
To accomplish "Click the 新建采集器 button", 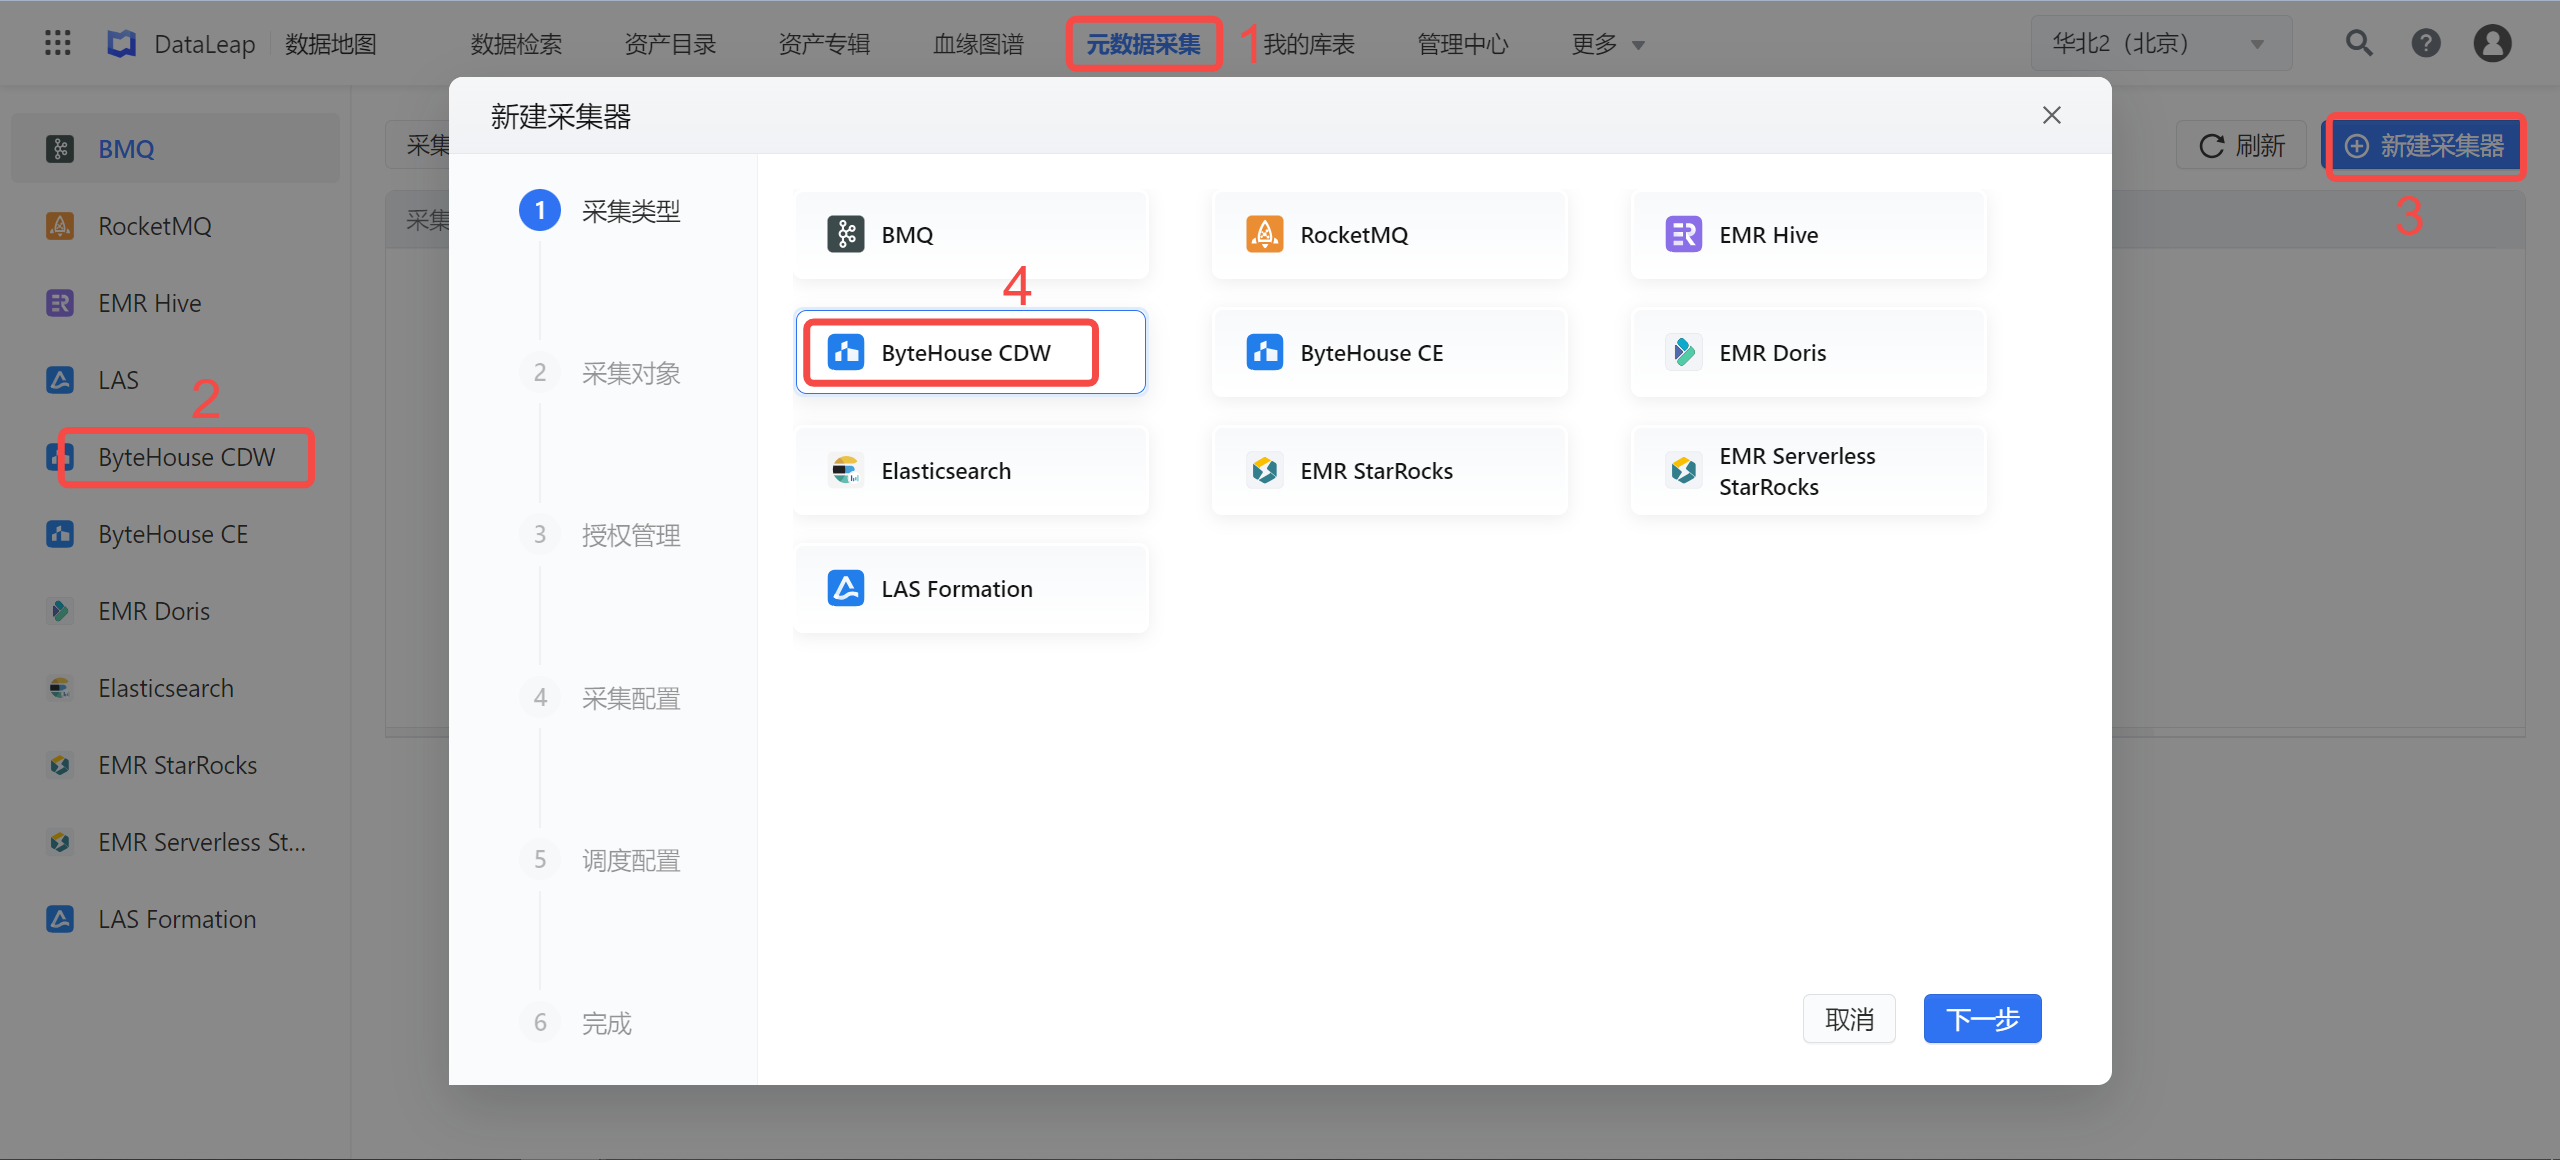I will tap(2424, 146).
